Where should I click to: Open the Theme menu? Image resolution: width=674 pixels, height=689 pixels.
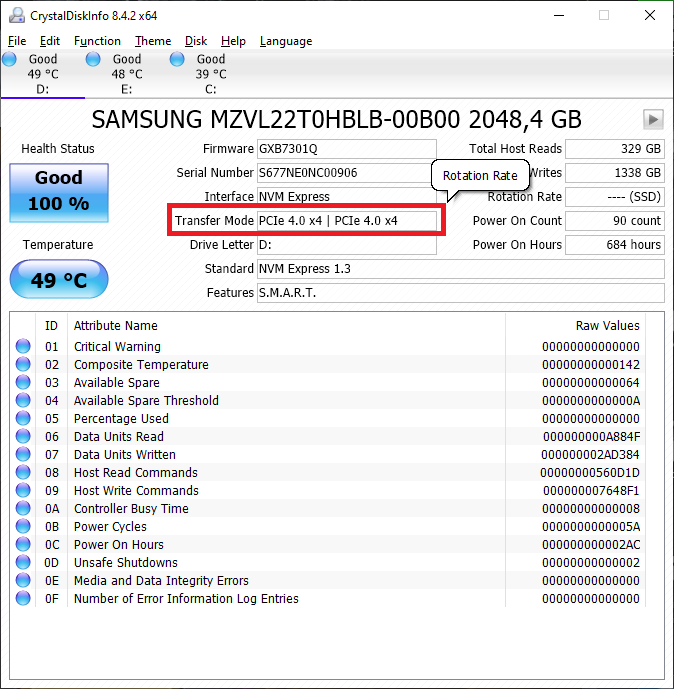[x=153, y=41]
